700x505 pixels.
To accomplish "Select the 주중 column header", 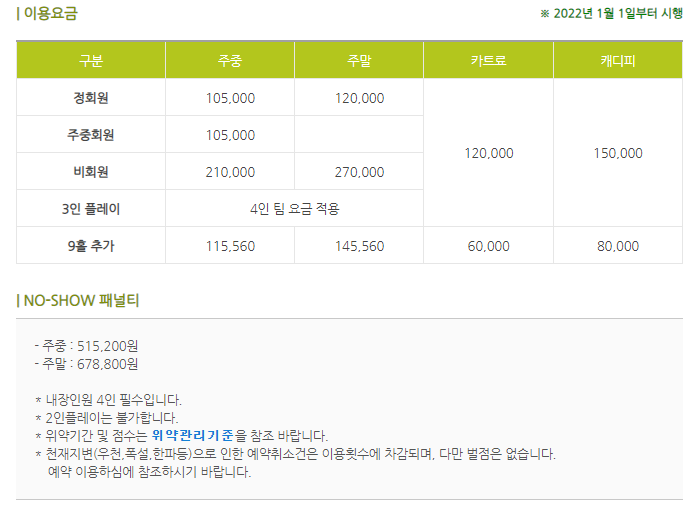I will click(x=230, y=61).
